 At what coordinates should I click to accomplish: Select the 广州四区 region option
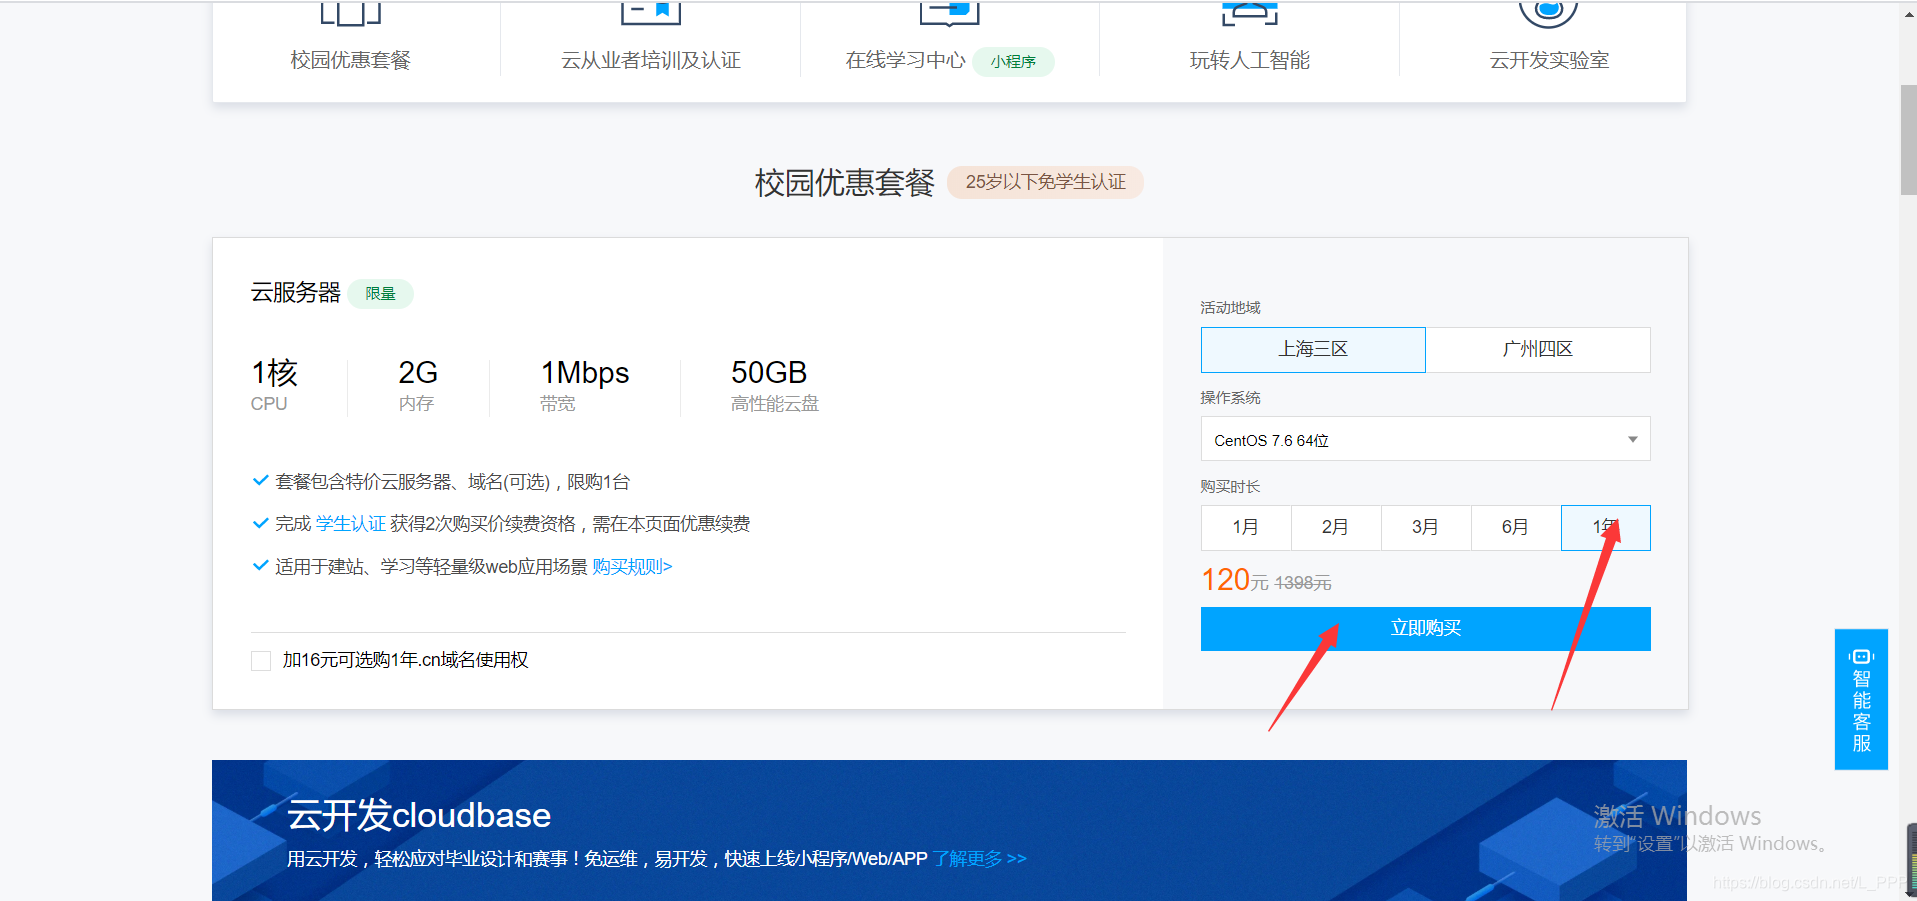click(x=1537, y=349)
